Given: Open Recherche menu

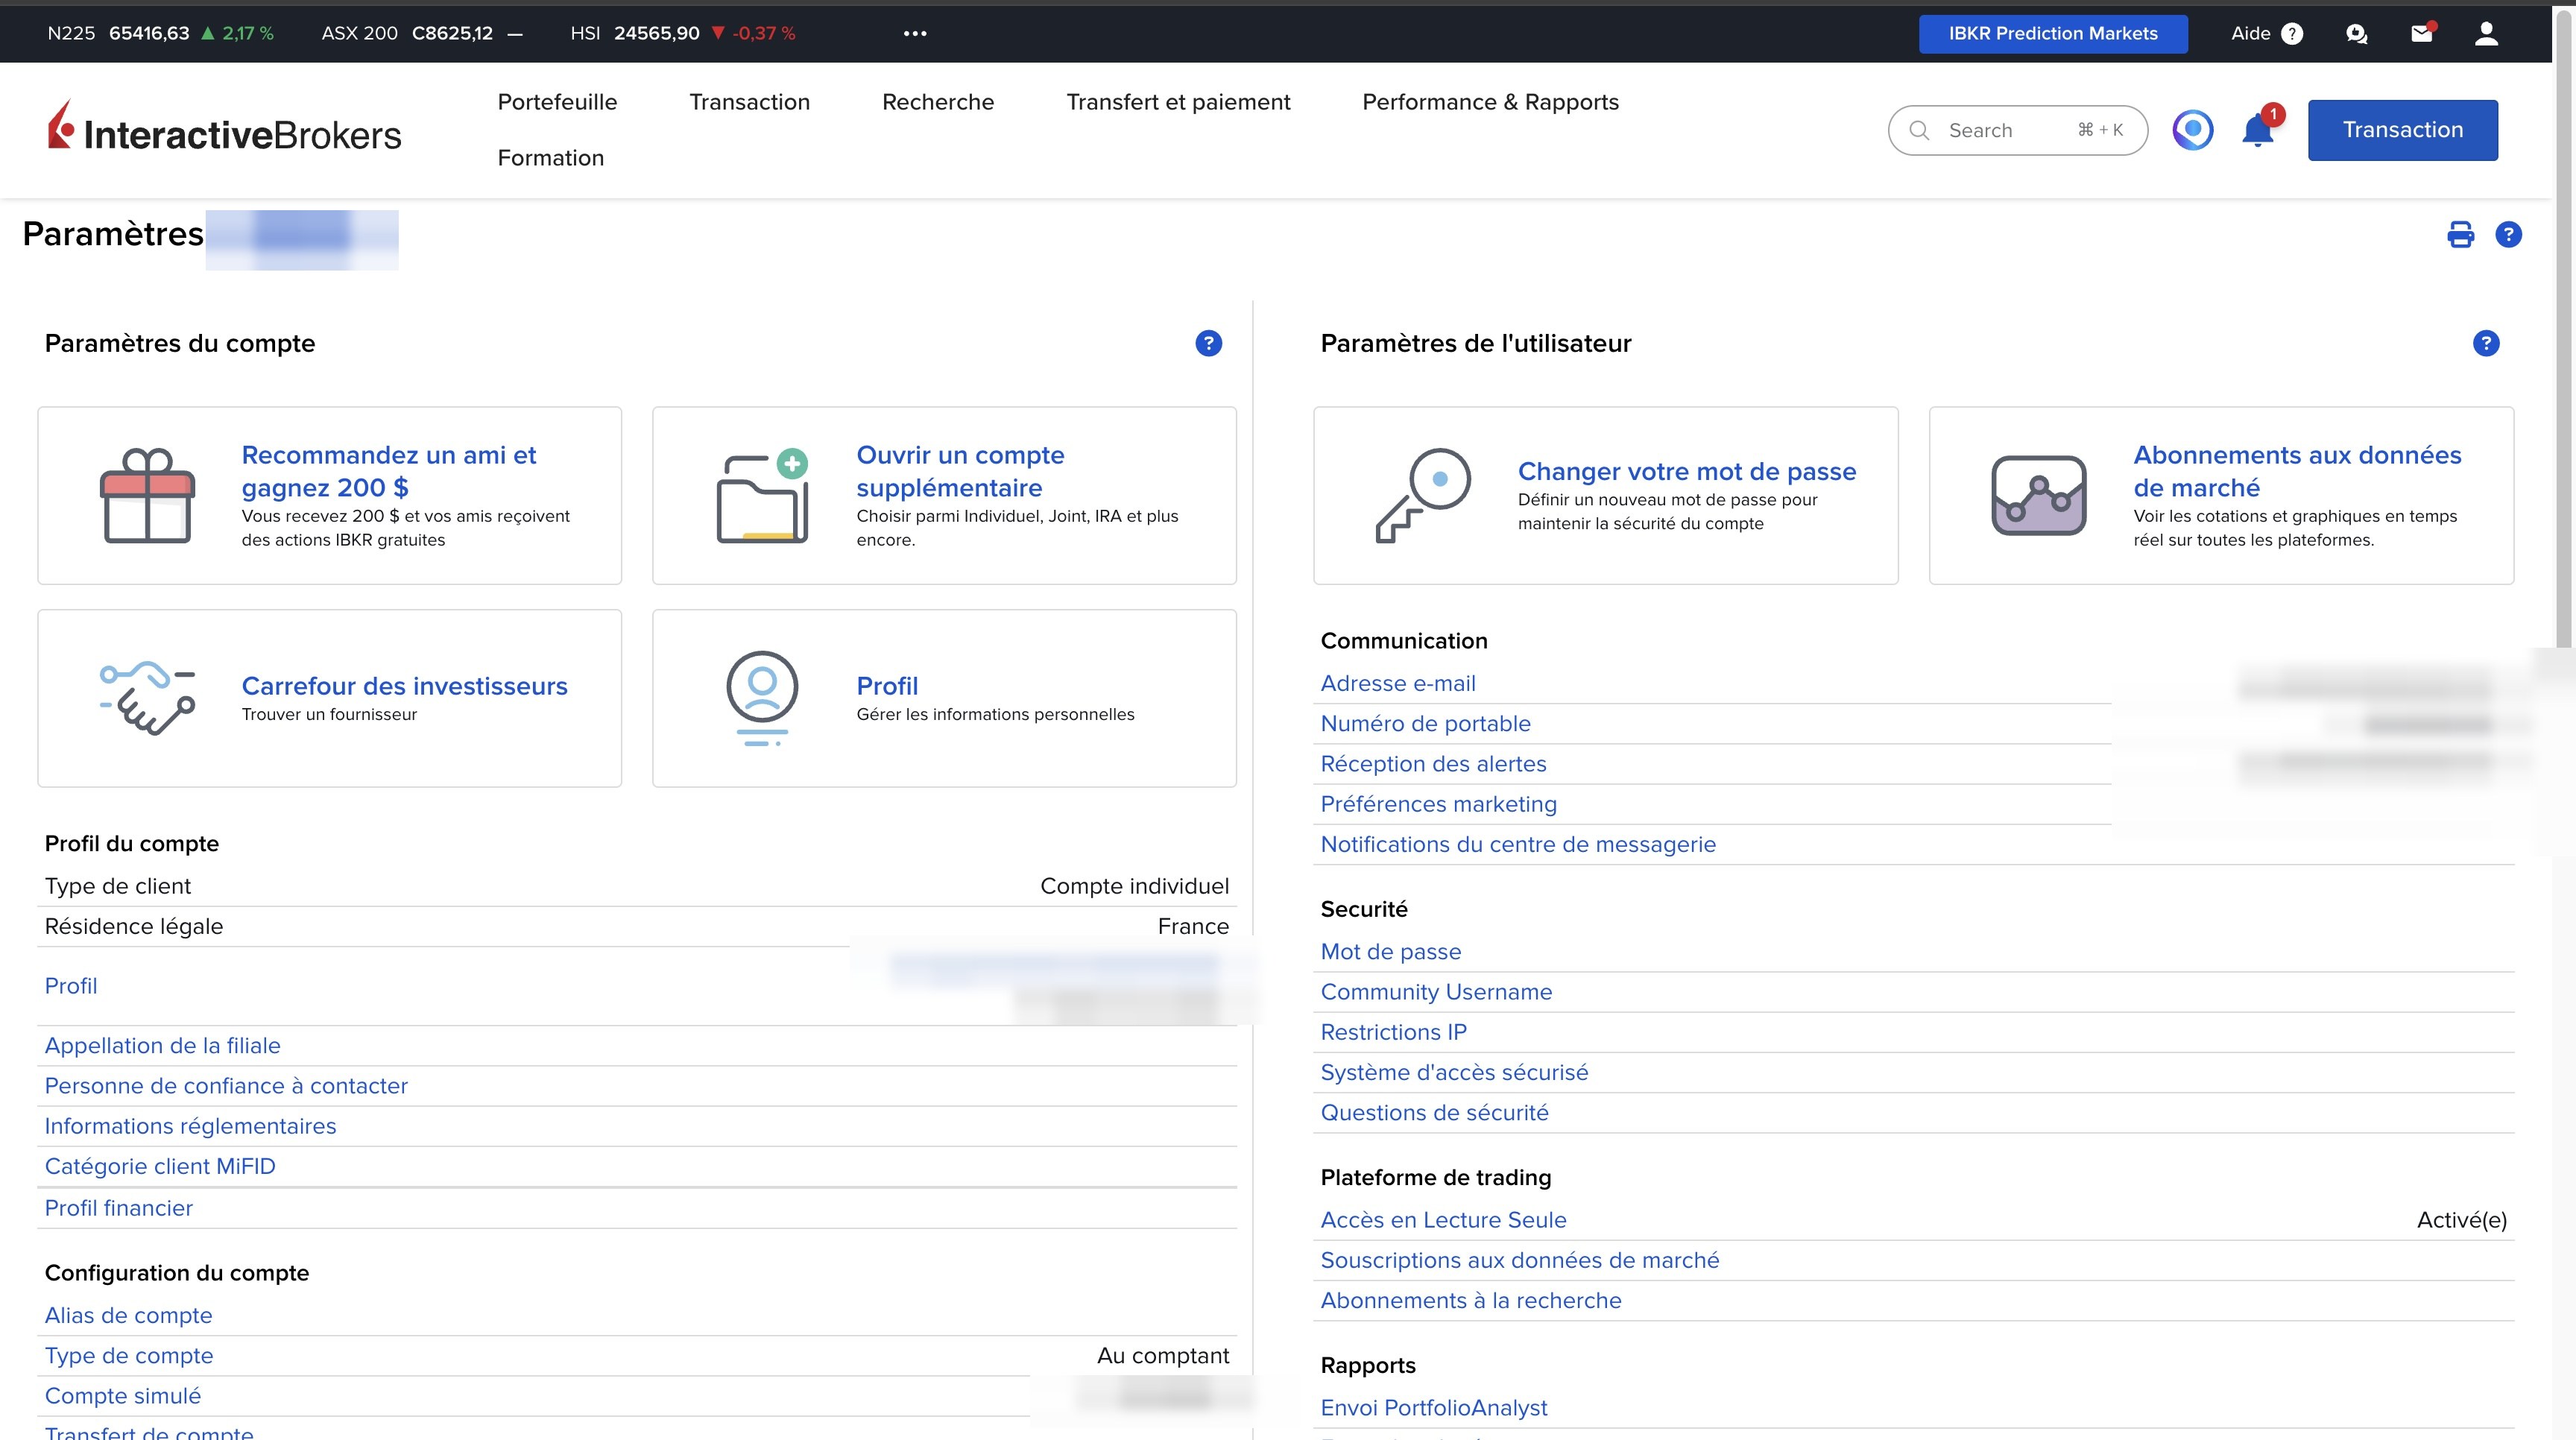Looking at the screenshot, I should coord(938,102).
